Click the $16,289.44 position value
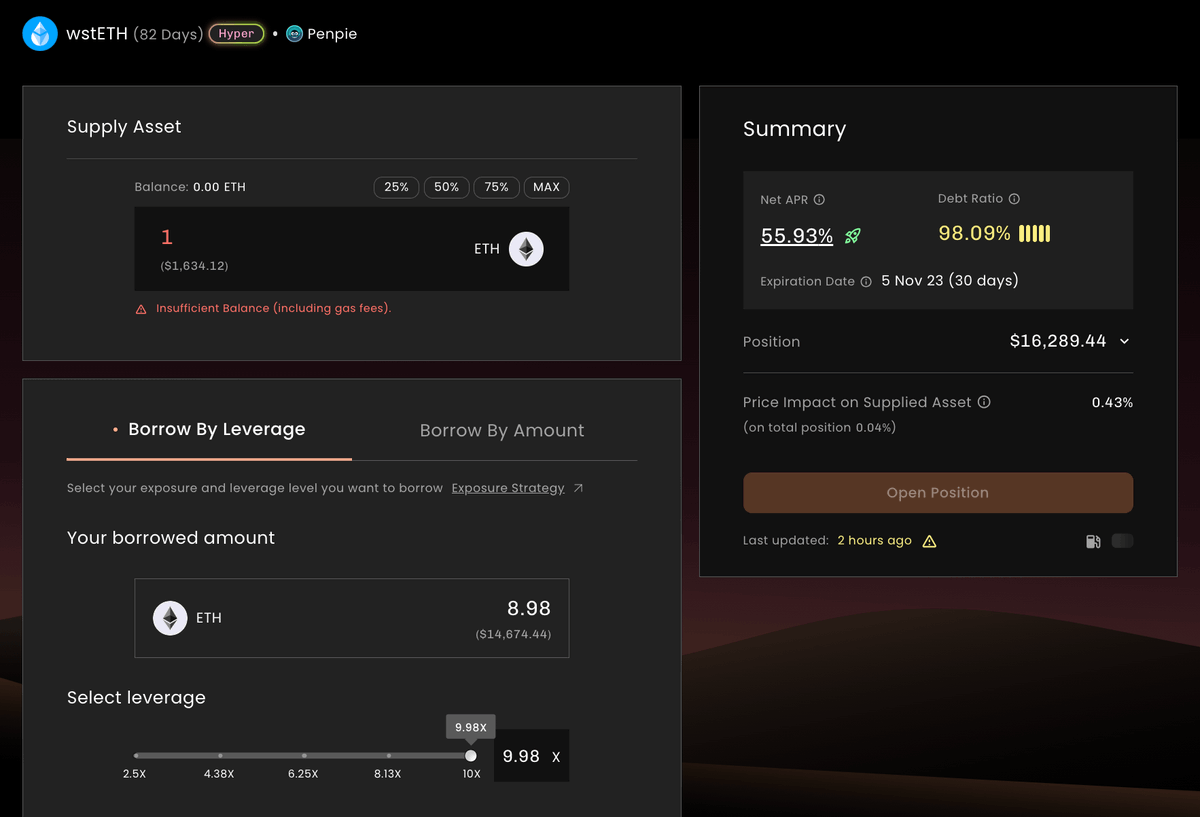The width and height of the screenshot is (1200, 817). point(1058,341)
